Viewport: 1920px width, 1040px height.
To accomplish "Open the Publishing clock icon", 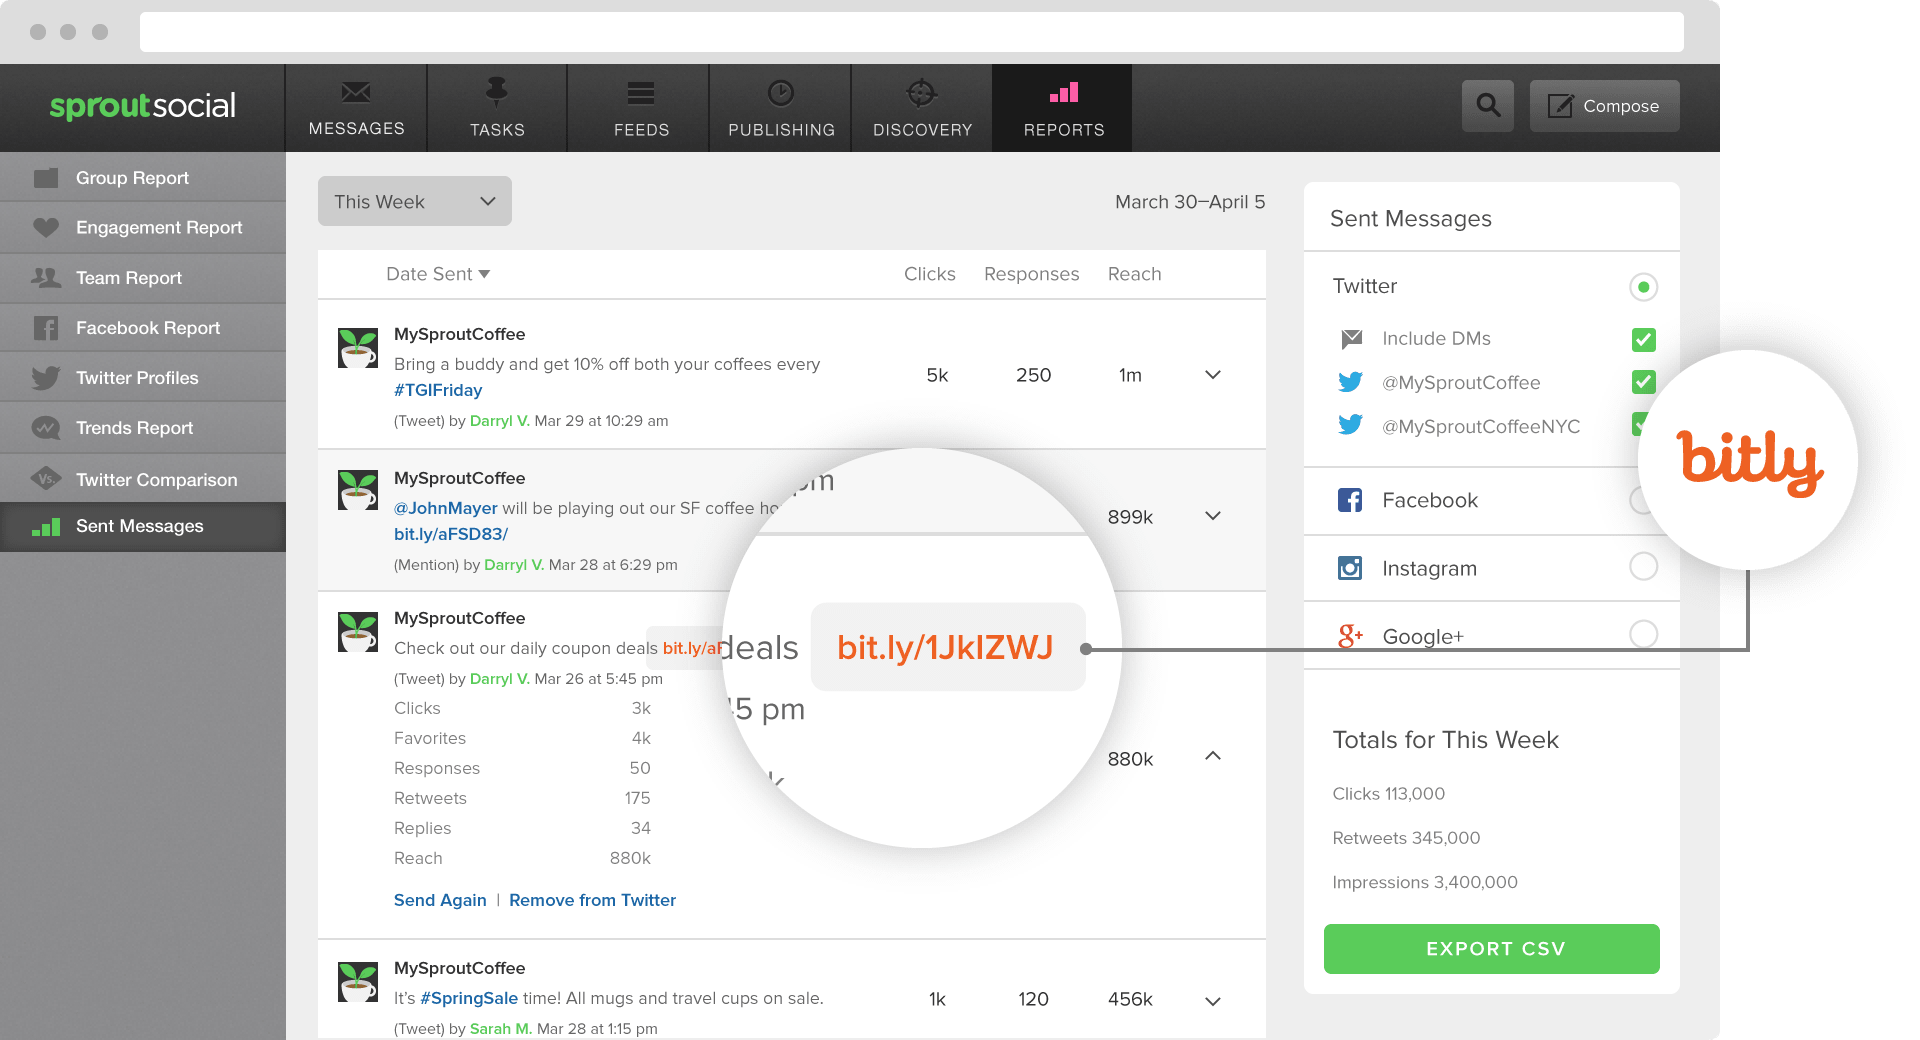I will click(x=781, y=93).
